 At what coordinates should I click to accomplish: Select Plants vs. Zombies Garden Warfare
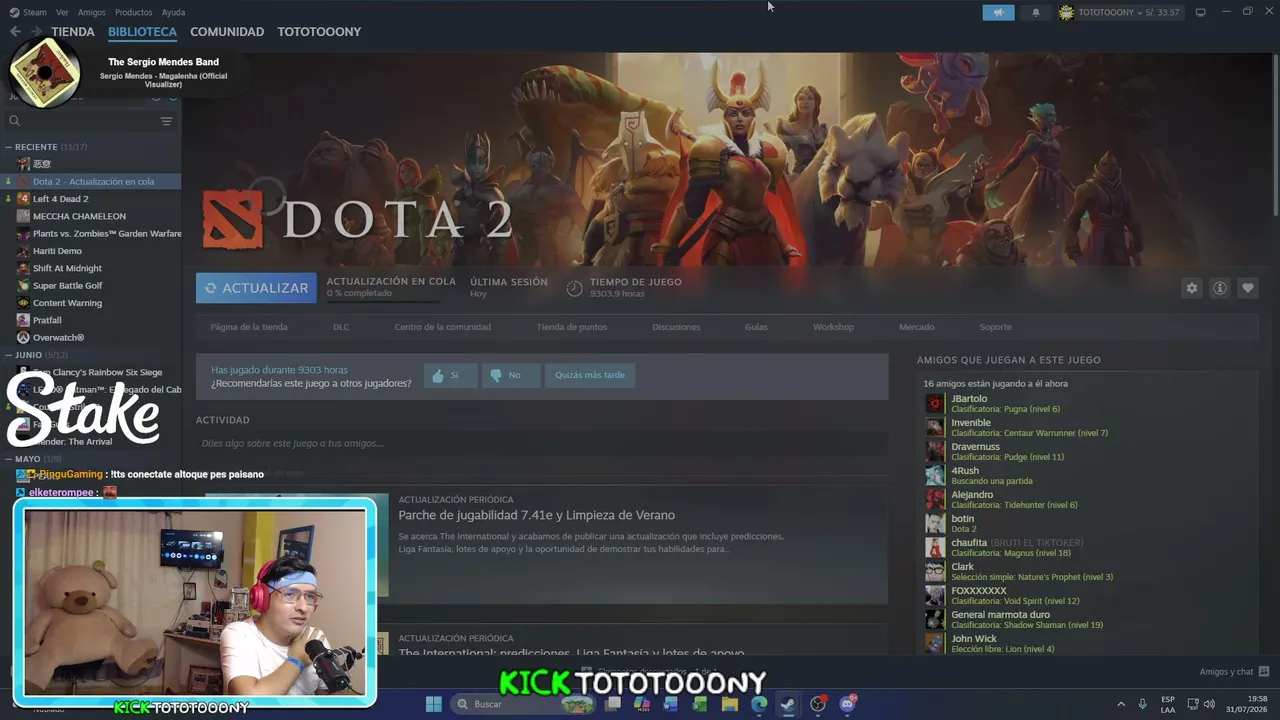[x=93, y=234]
